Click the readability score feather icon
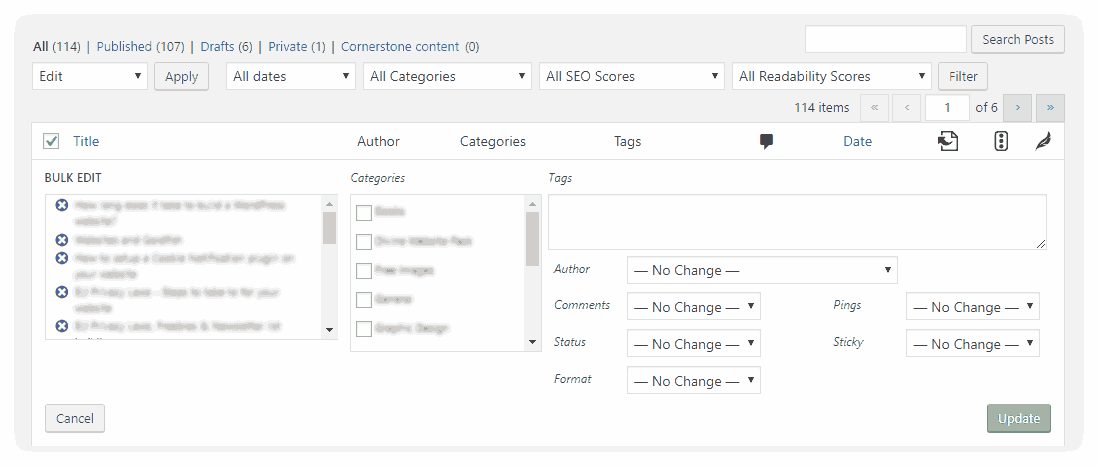The width and height of the screenshot is (1098, 466). (x=1043, y=142)
